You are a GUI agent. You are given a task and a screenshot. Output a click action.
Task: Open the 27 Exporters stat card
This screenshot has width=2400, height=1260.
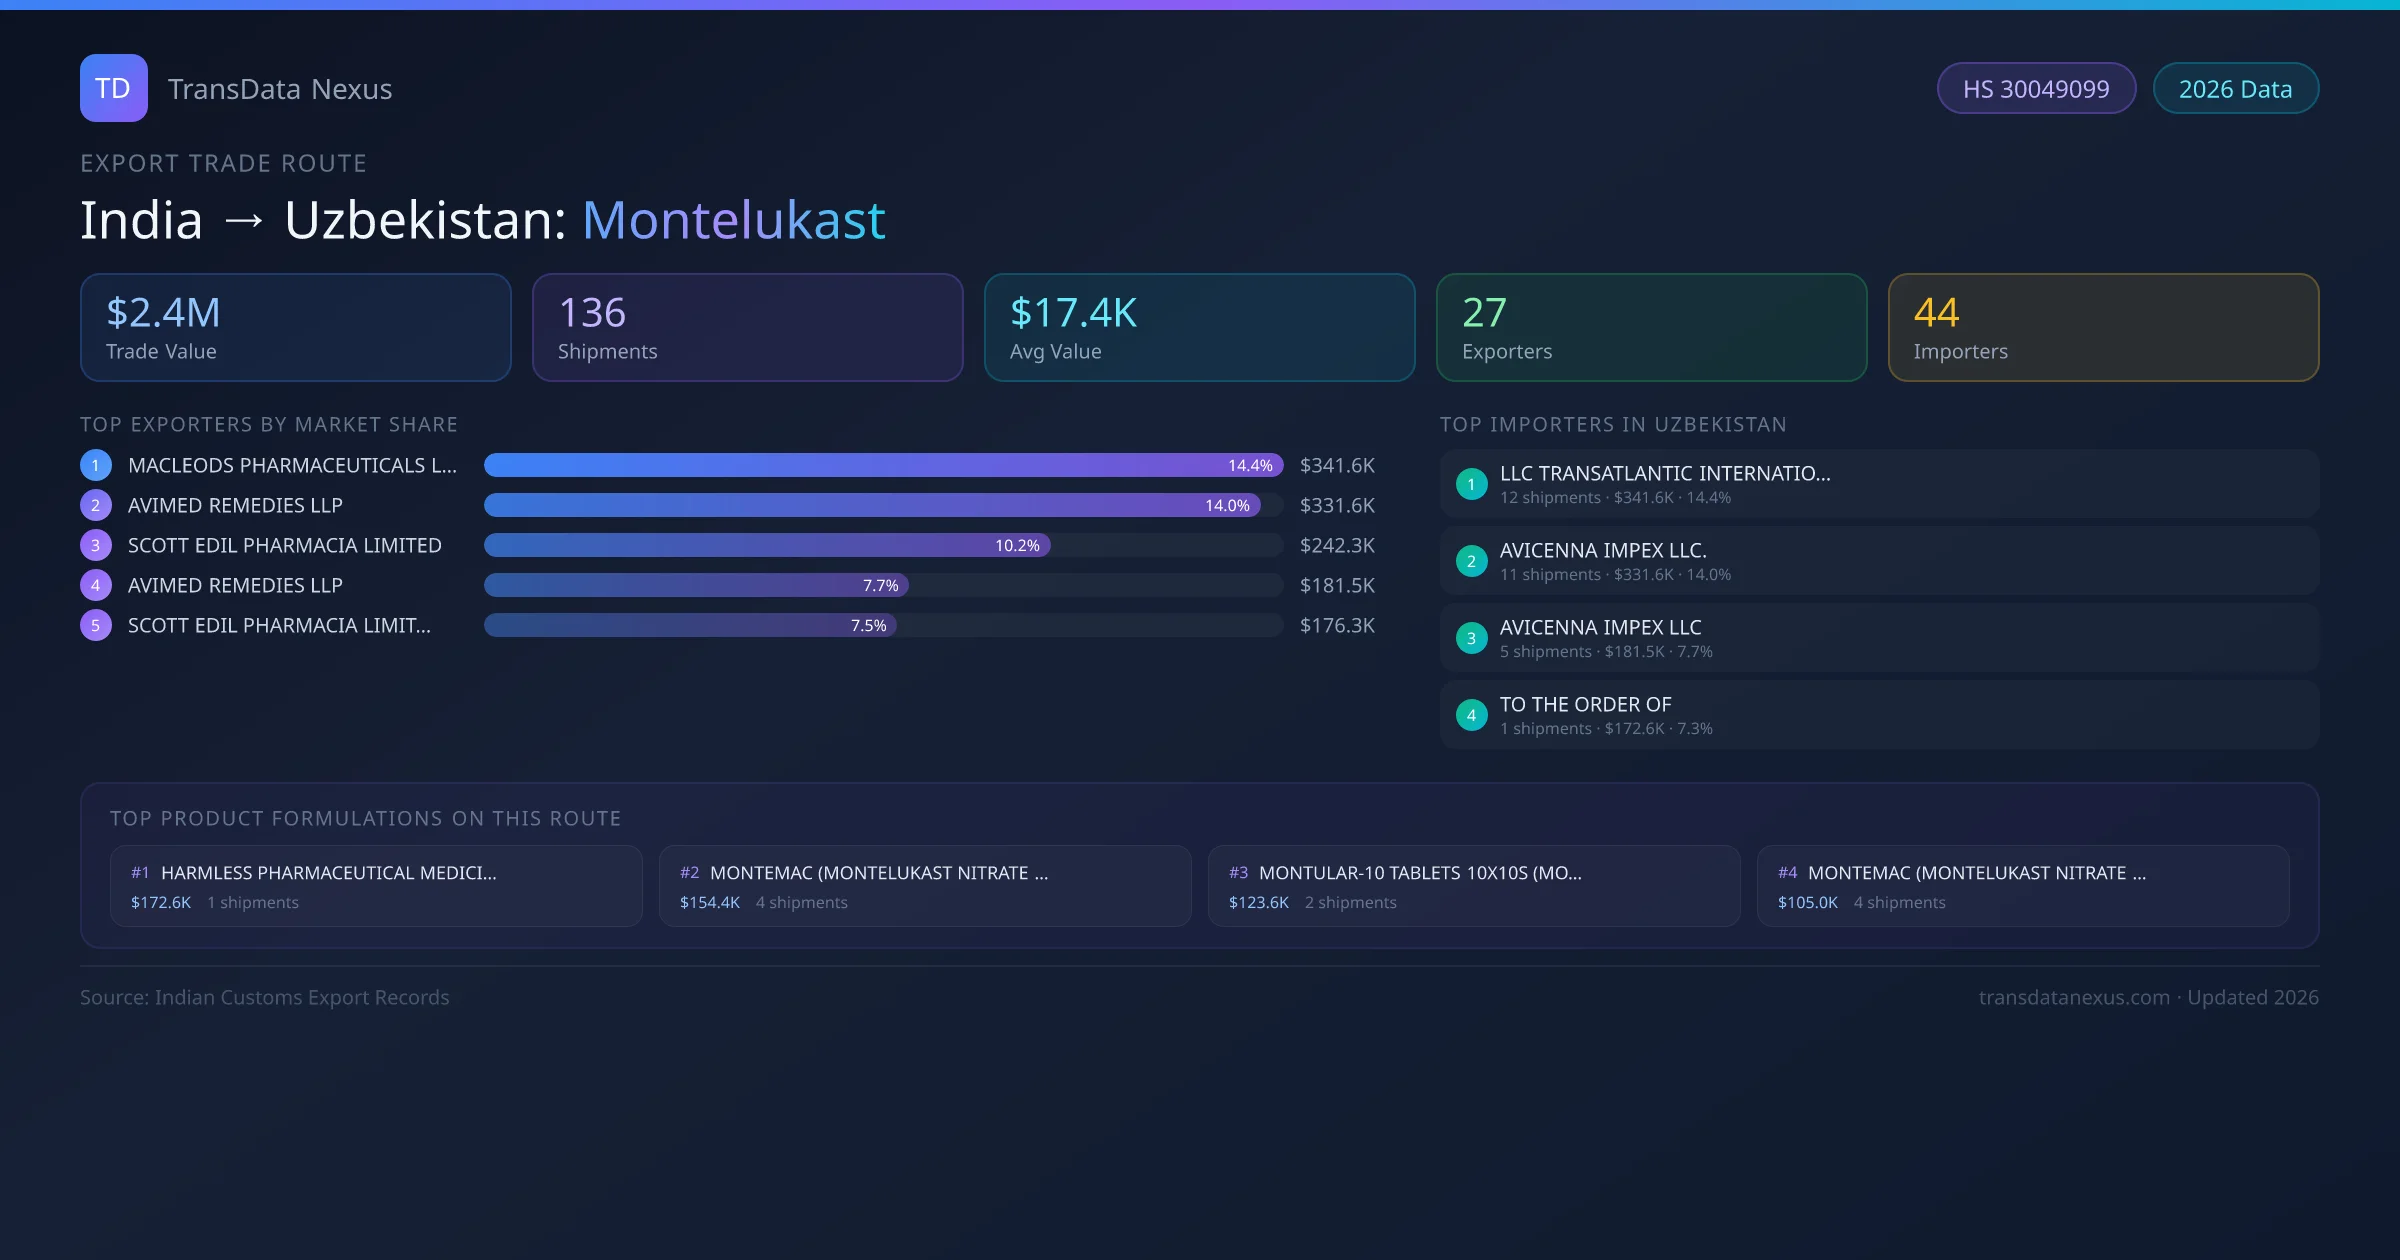point(1651,327)
